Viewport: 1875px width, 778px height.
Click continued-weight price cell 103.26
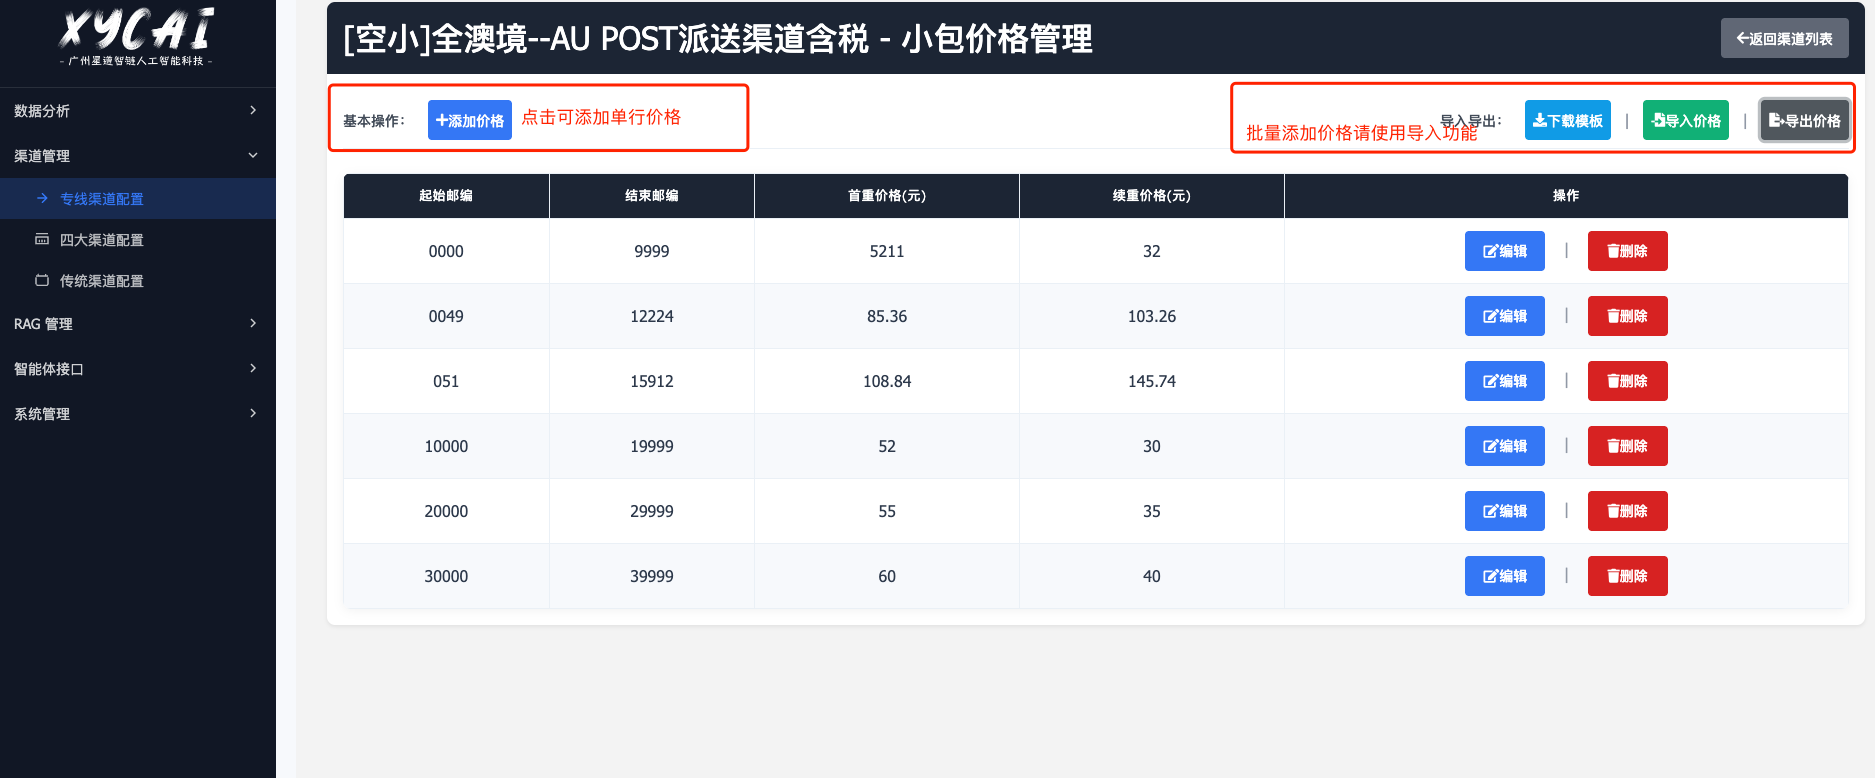(1152, 316)
